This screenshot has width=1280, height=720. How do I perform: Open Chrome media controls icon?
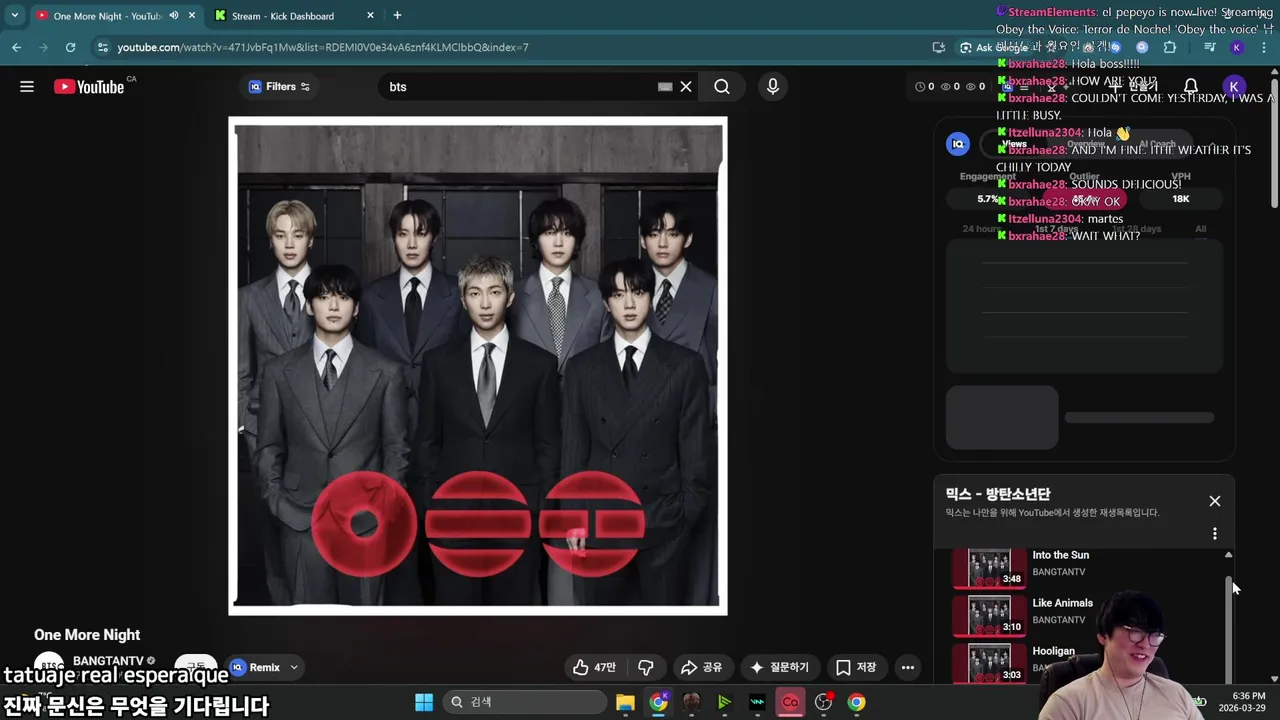(x=1210, y=47)
